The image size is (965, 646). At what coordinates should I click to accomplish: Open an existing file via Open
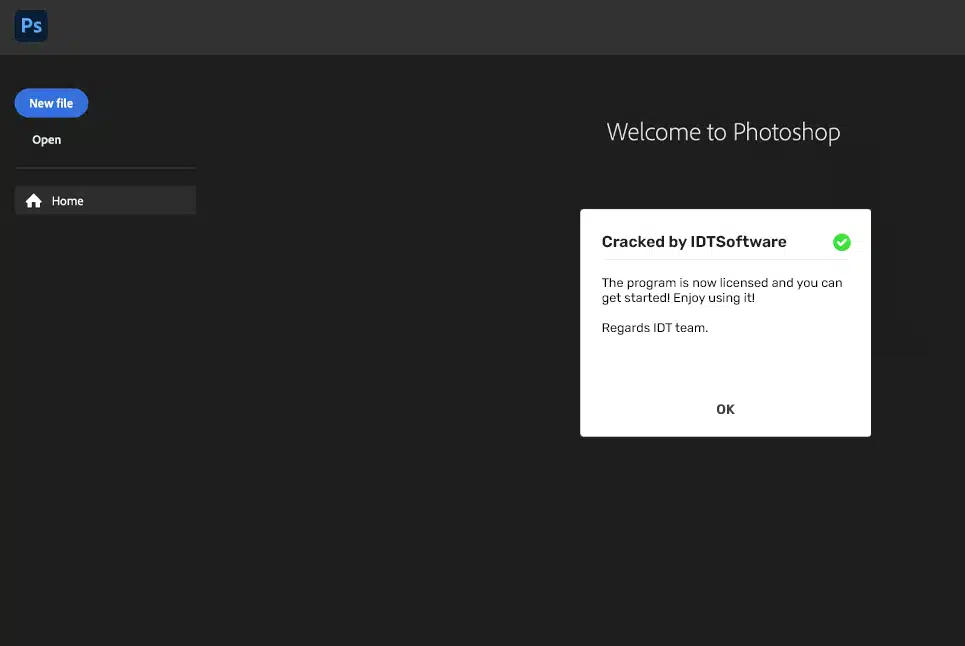coord(47,140)
